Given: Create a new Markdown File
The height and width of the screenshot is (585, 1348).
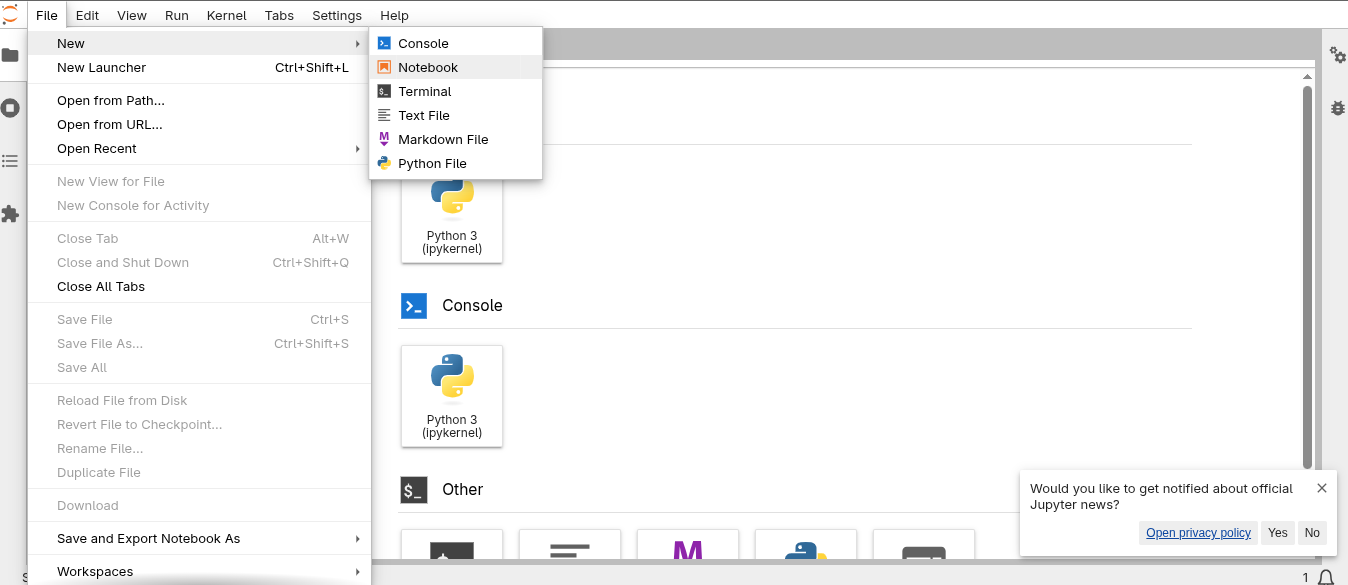Looking at the screenshot, I should click(443, 140).
